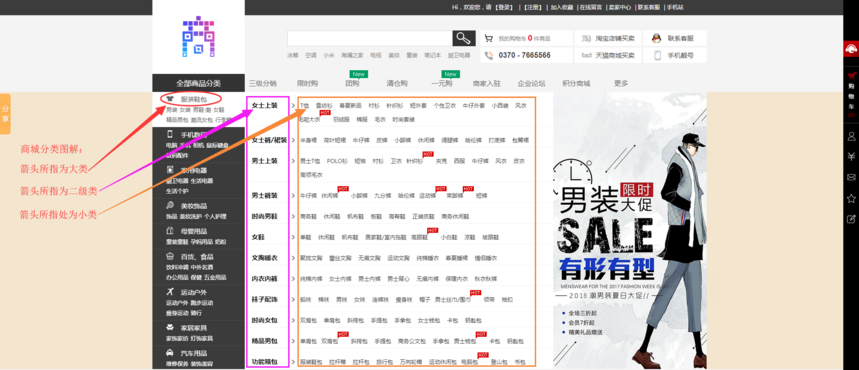Open the 商家入驻 nav item

(486, 84)
